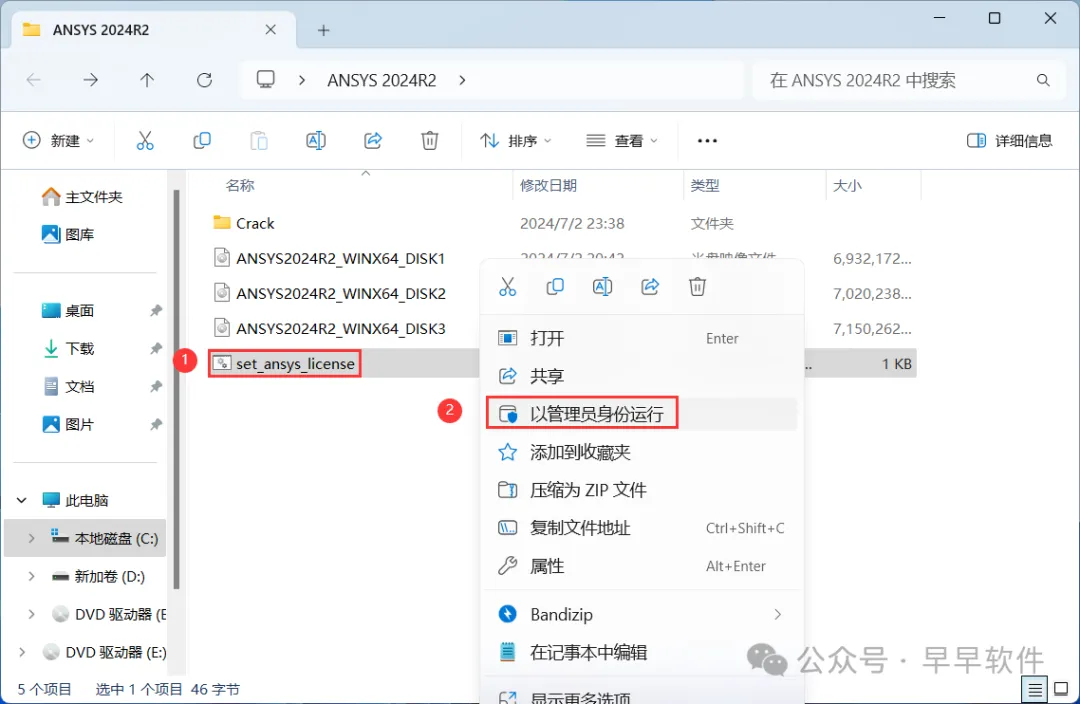Select the Crack folder
Viewport: 1080px width, 704px height.
244,223
